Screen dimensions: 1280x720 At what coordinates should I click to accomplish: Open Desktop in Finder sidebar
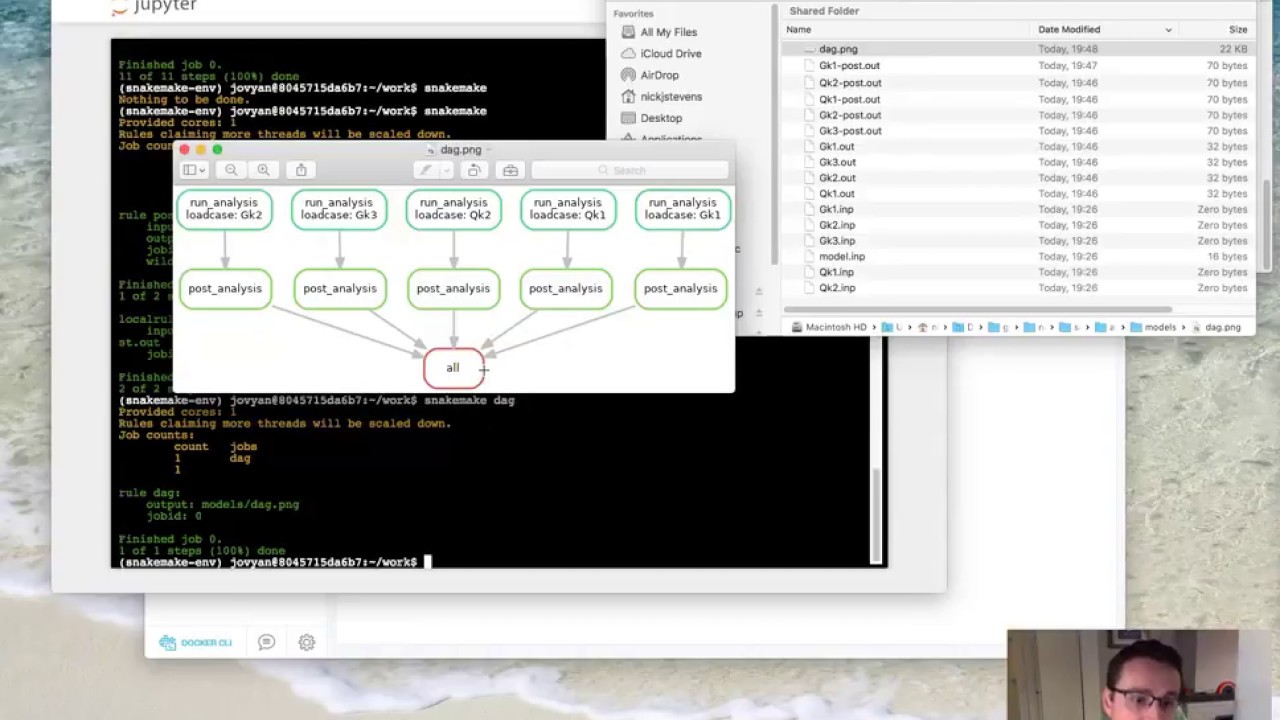tap(661, 118)
